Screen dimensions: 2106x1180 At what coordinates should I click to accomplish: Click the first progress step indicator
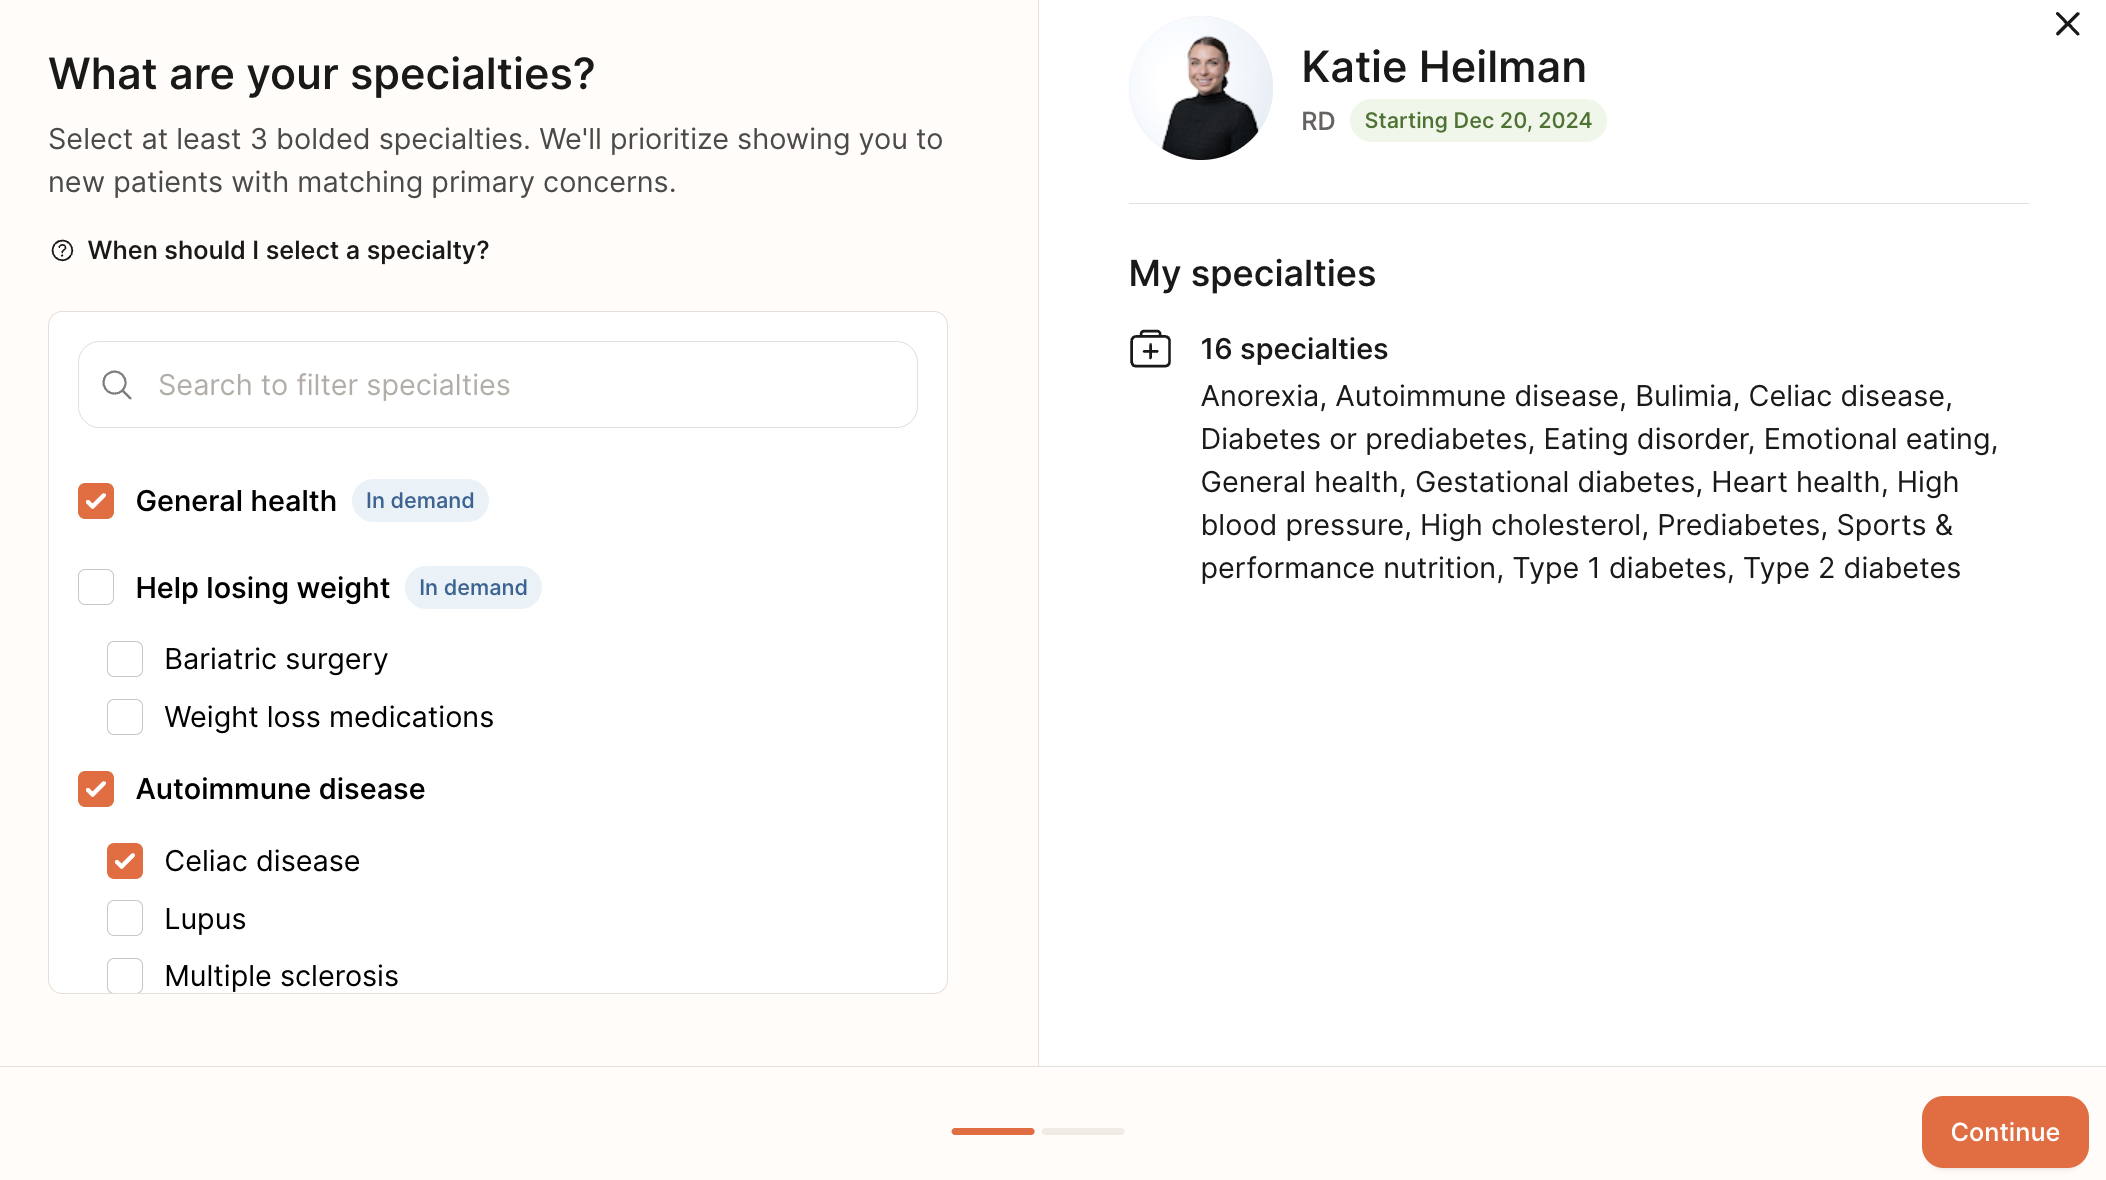tap(992, 1131)
